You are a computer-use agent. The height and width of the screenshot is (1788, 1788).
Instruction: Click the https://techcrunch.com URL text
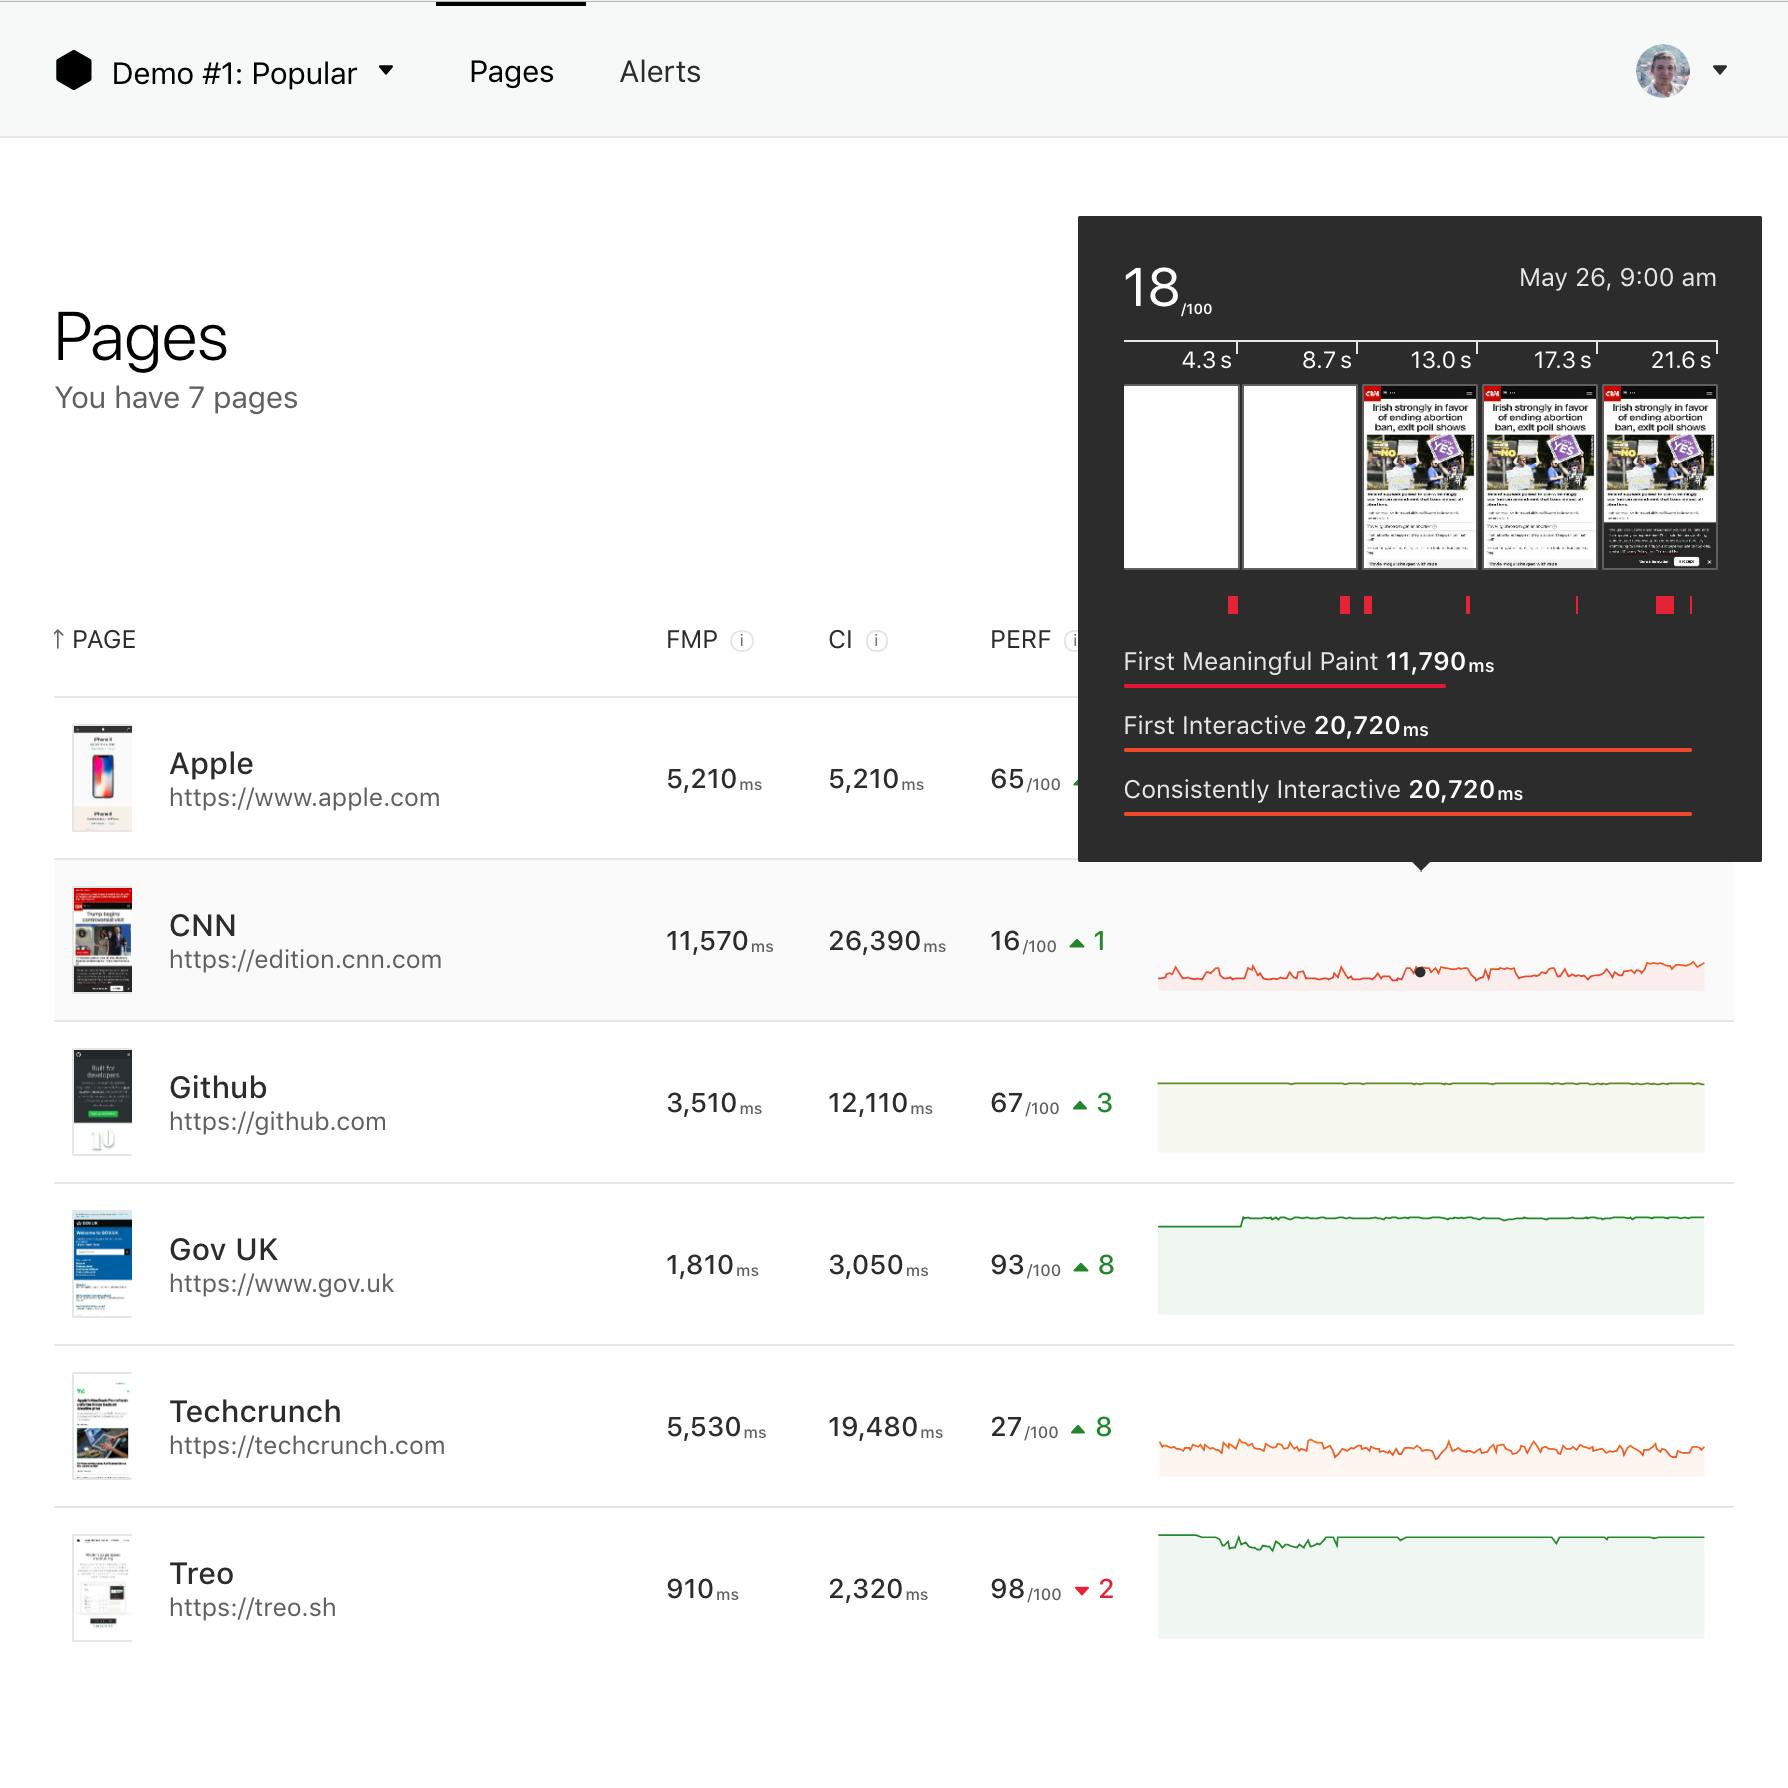pos(307,1446)
